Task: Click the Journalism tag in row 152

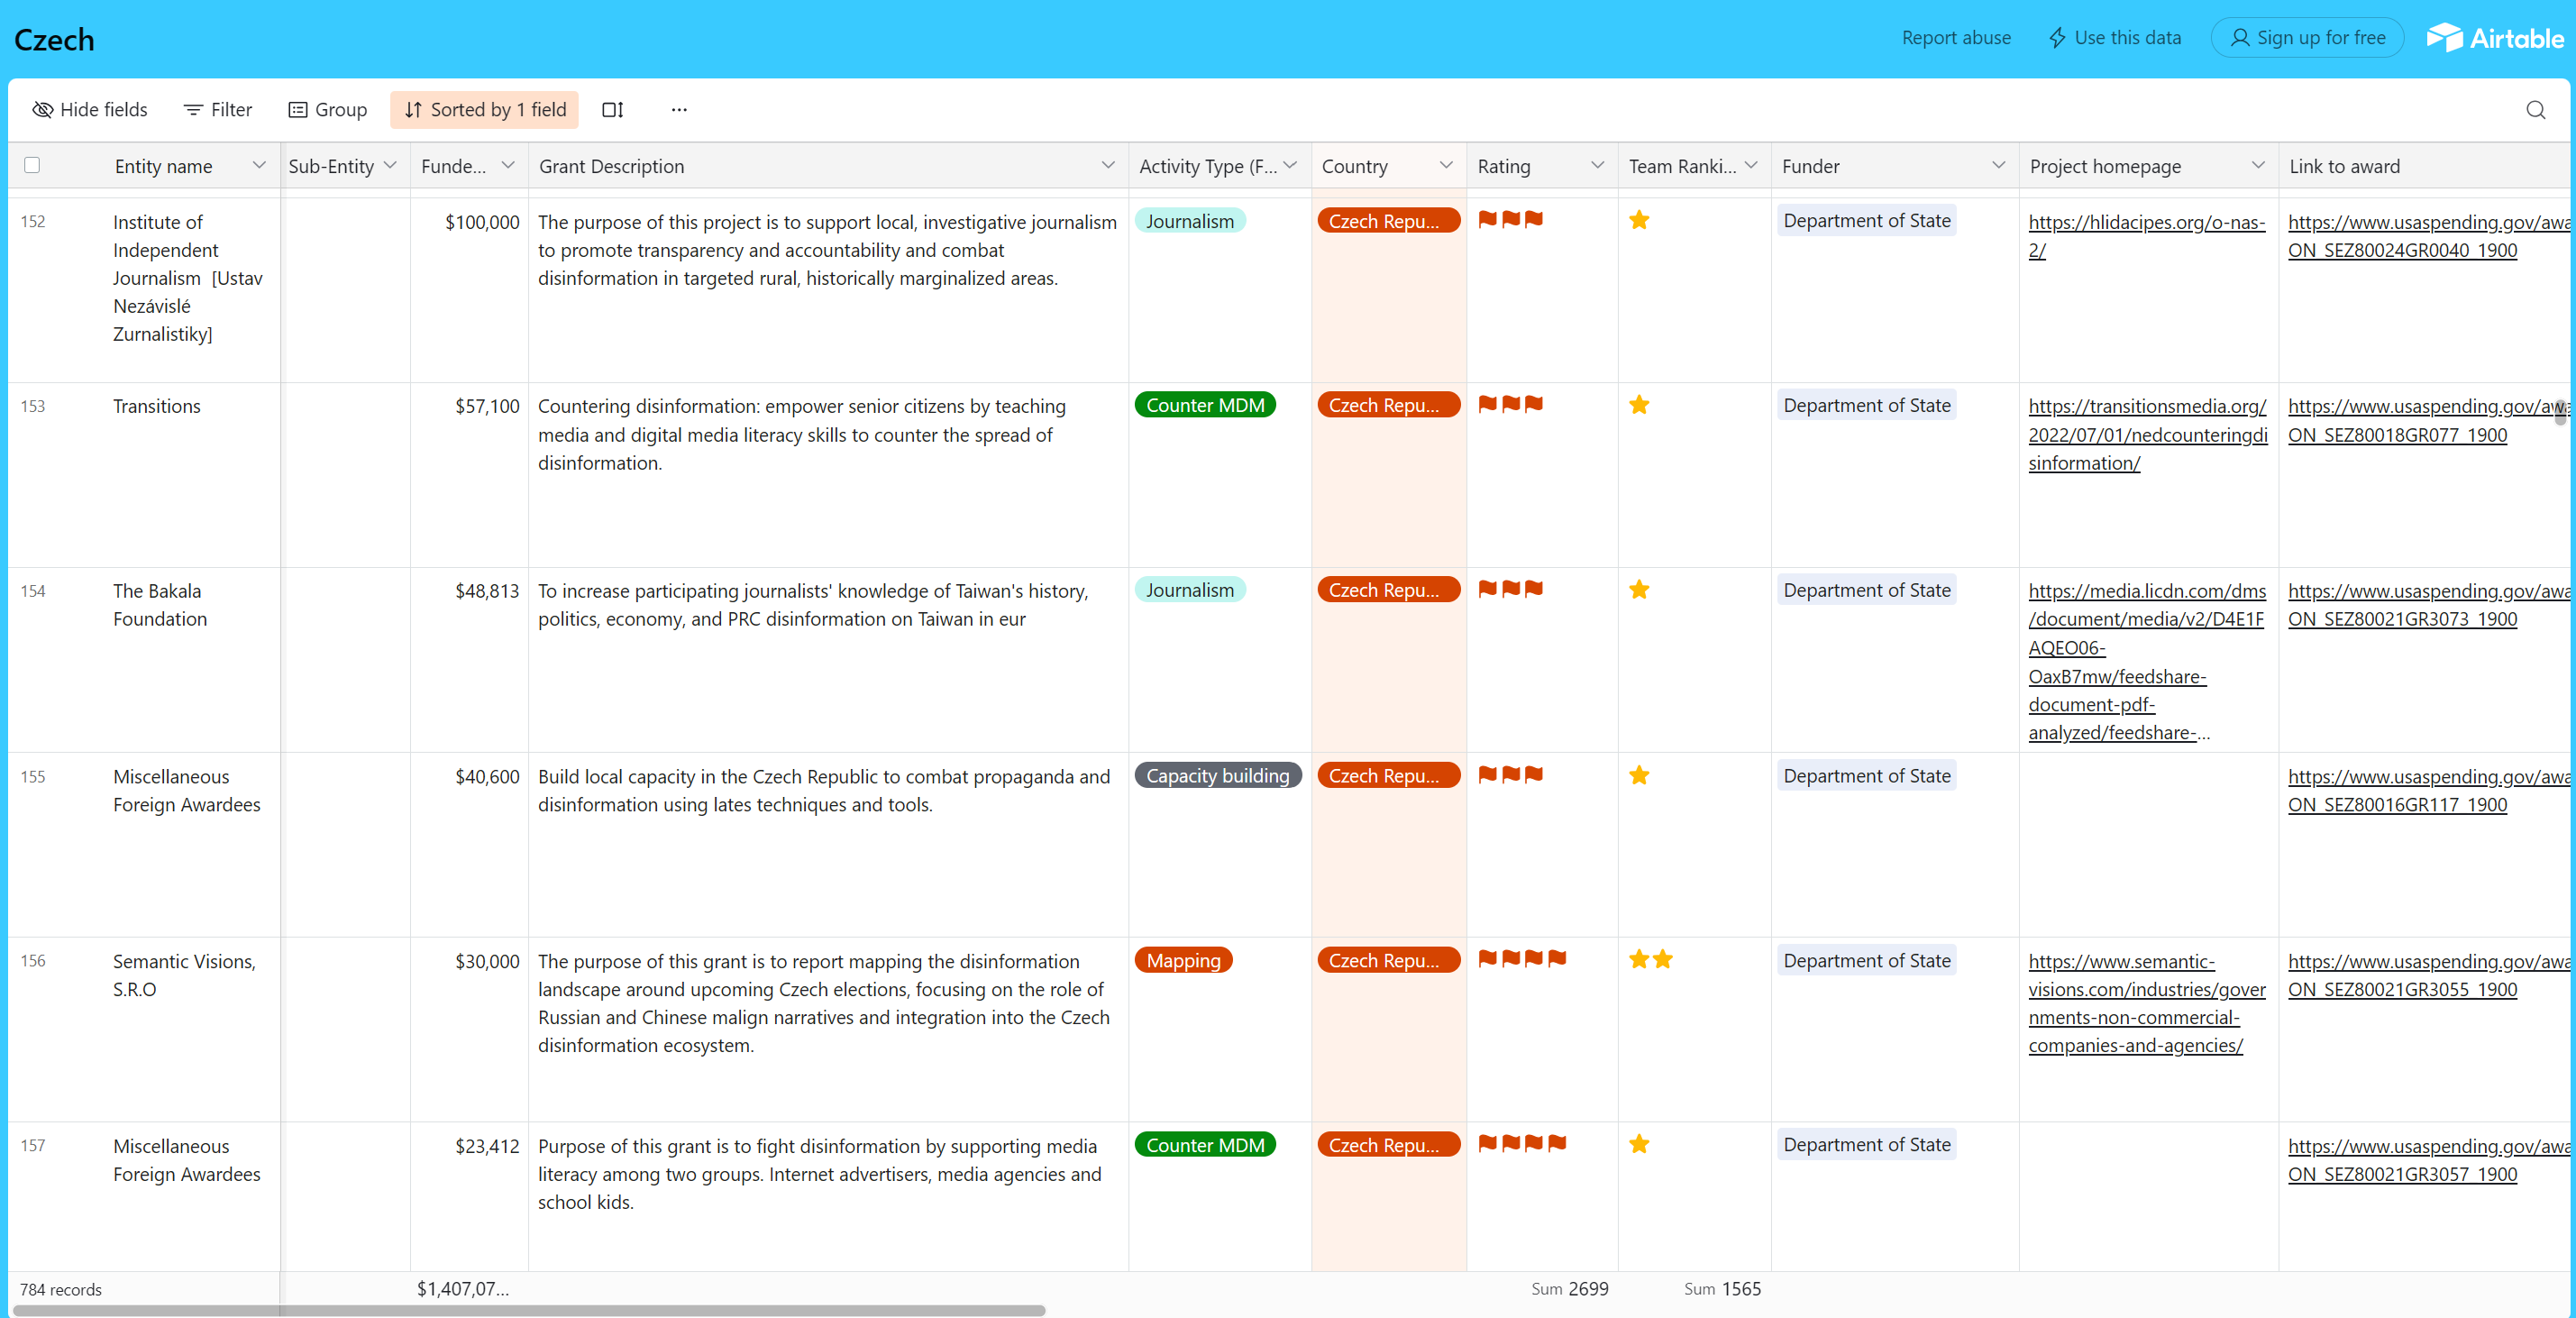Action: 1189,221
